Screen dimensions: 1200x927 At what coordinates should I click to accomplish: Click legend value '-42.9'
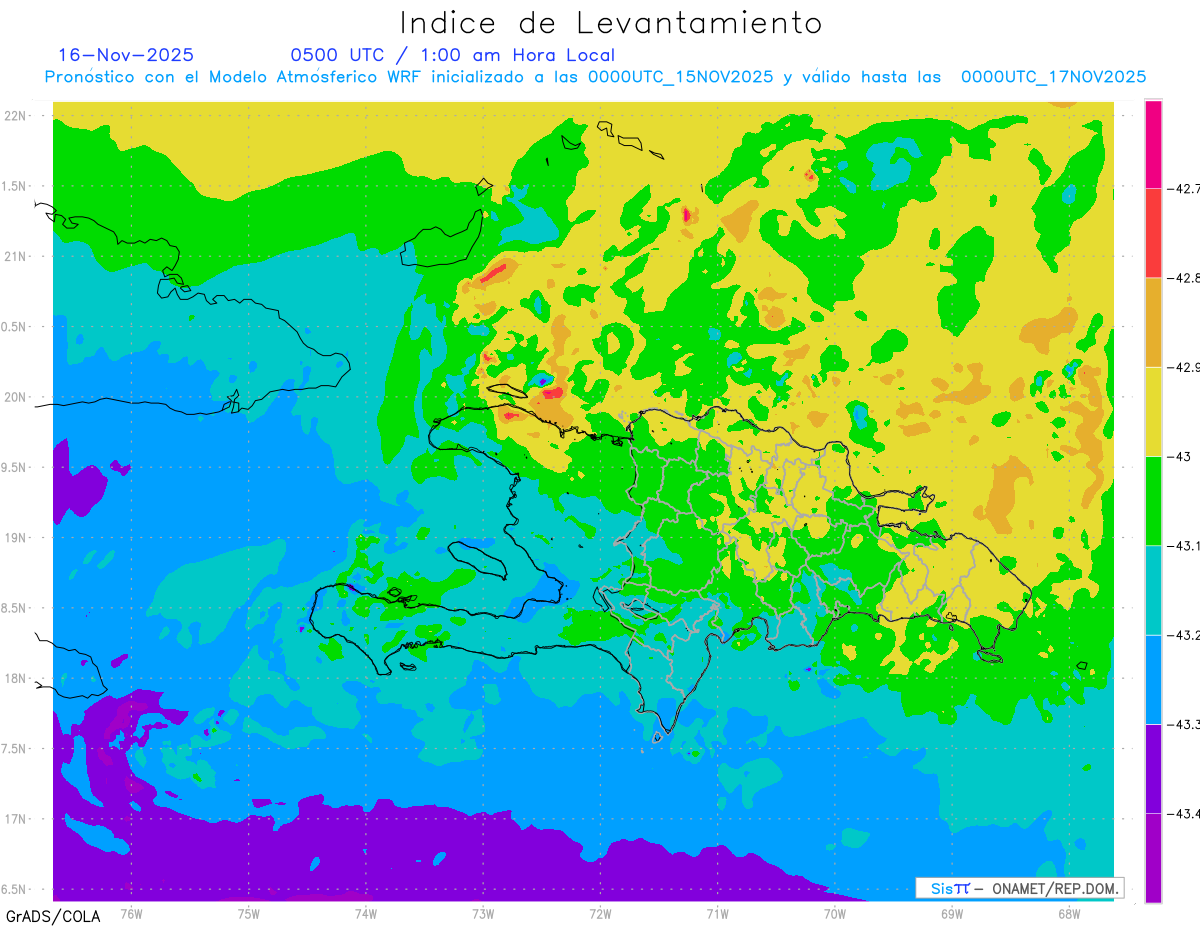[x=1184, y=367]
